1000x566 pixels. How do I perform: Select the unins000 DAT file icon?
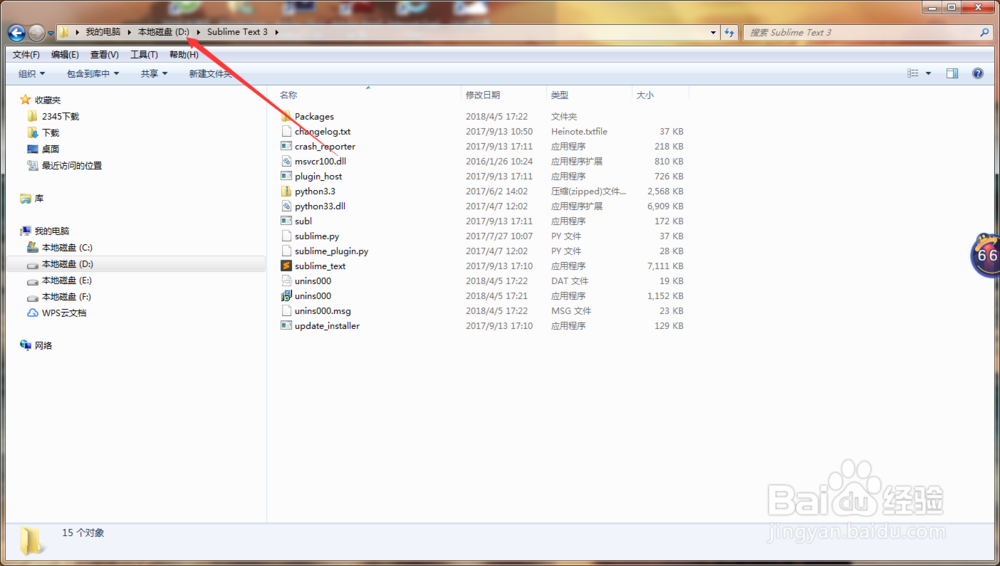point(286,281)
